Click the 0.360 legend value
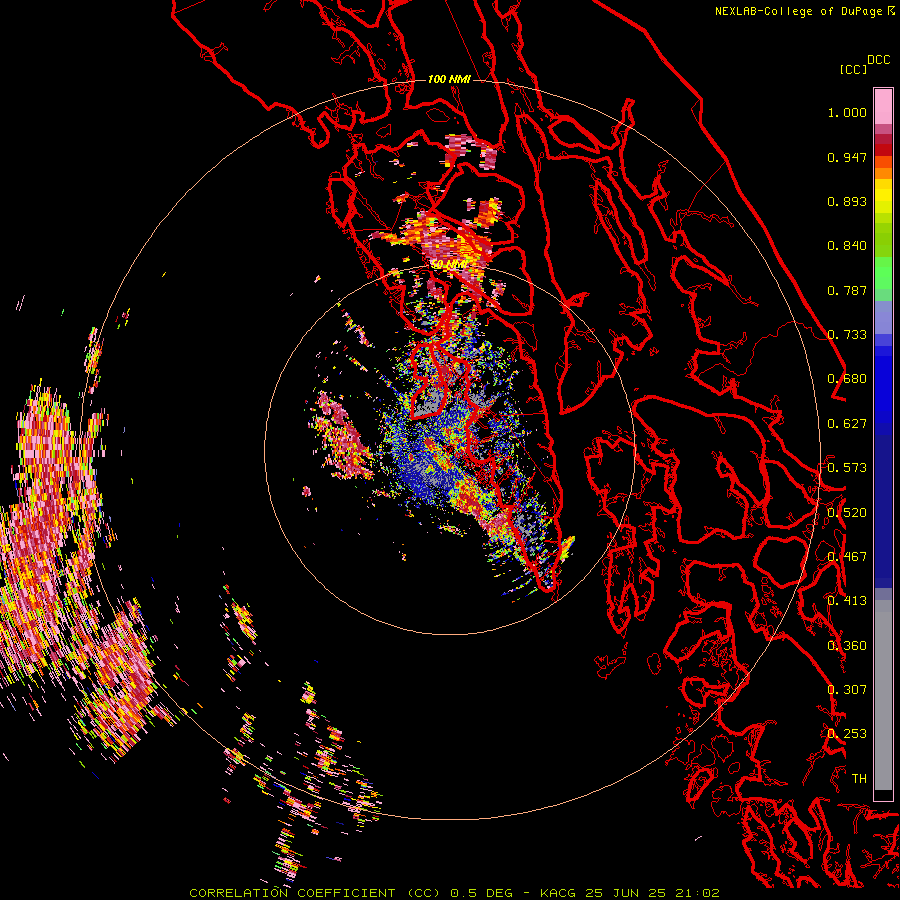The width and height of the screenshot is (900, 900). click(x=847, y=646)
